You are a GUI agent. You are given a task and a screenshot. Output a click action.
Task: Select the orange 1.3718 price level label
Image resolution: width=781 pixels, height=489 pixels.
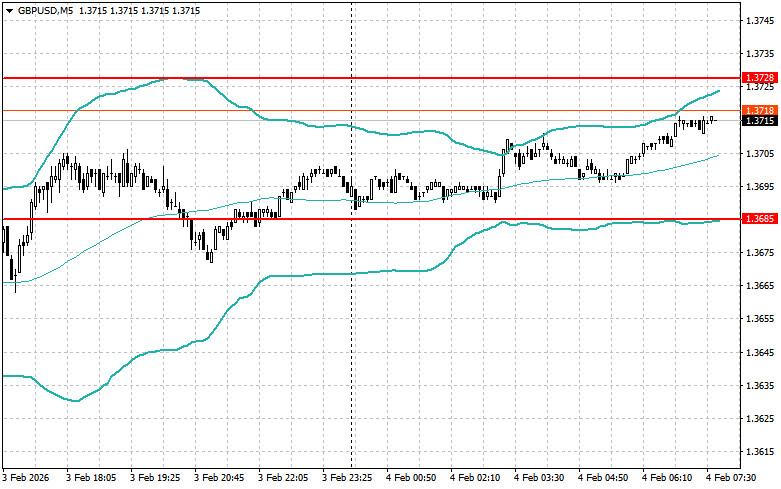point(760,111)
